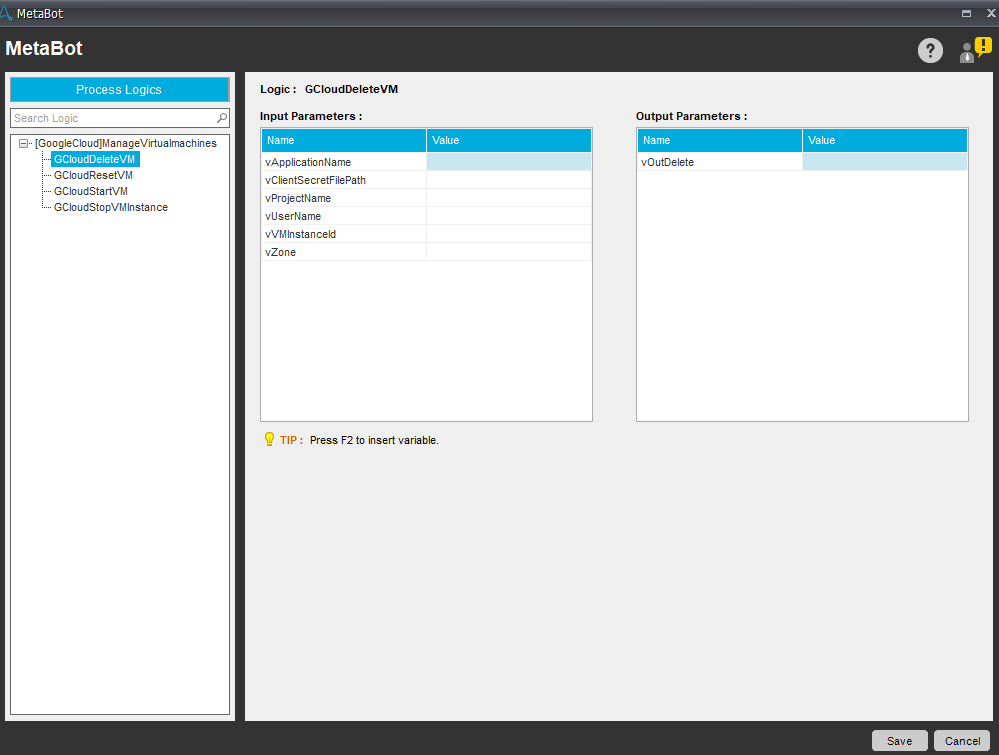
Task: Select GCloudStartVM logic in tree
Action: point(90,191)
